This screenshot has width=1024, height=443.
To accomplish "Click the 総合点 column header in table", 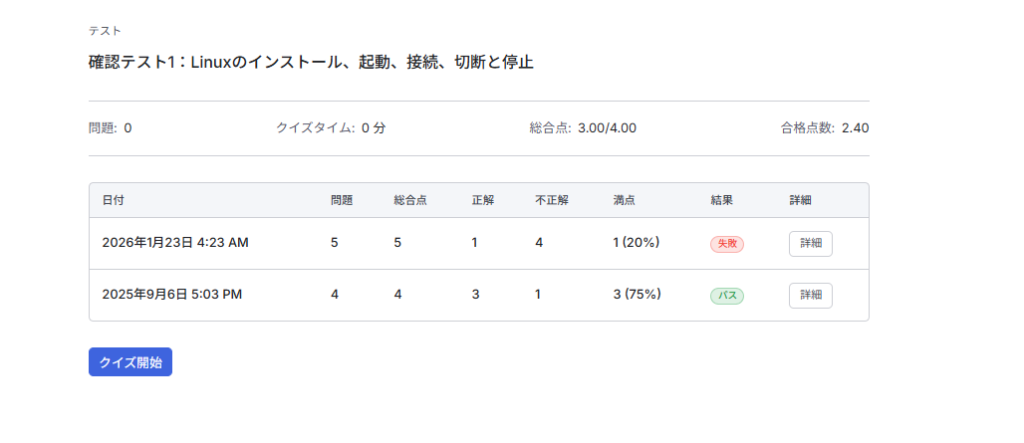I will [x=410, y=200].
